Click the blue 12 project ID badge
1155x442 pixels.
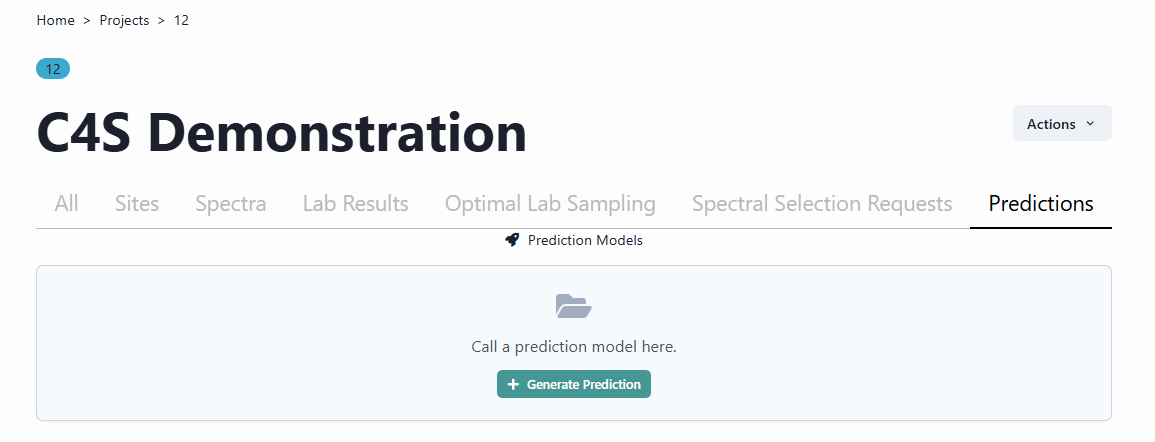53,69
